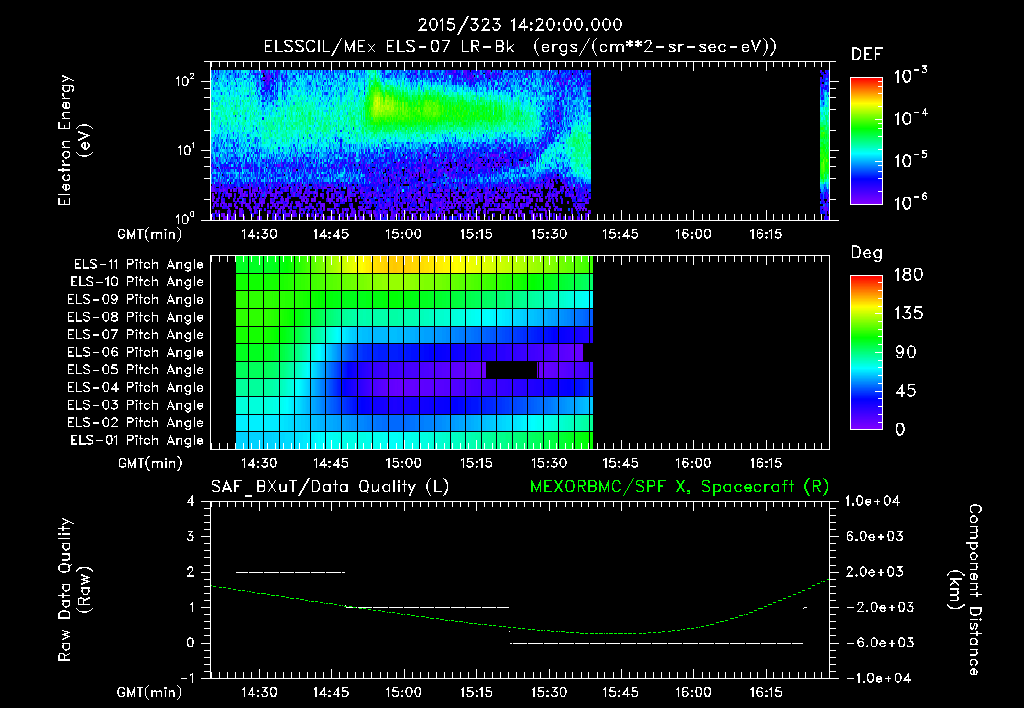Select the ELS-06 Pitch Angle row label
Viewport: 1024px width, 708px height.
(x=136, y=353)
